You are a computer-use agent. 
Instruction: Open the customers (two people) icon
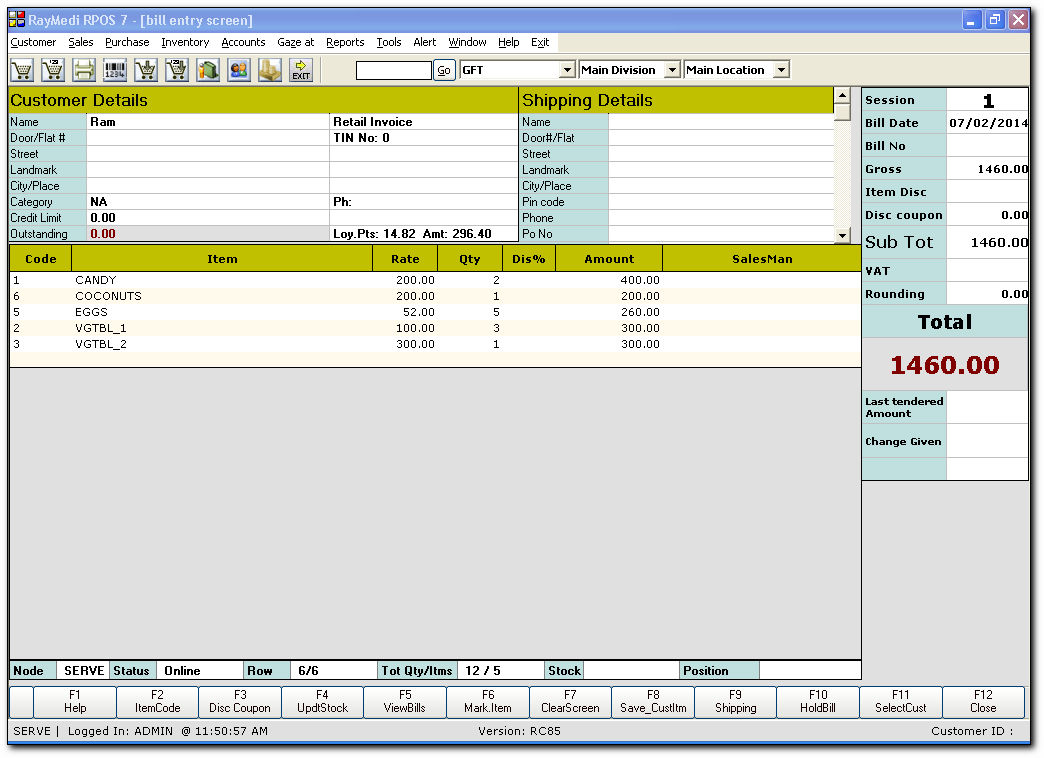click(239, 70)
